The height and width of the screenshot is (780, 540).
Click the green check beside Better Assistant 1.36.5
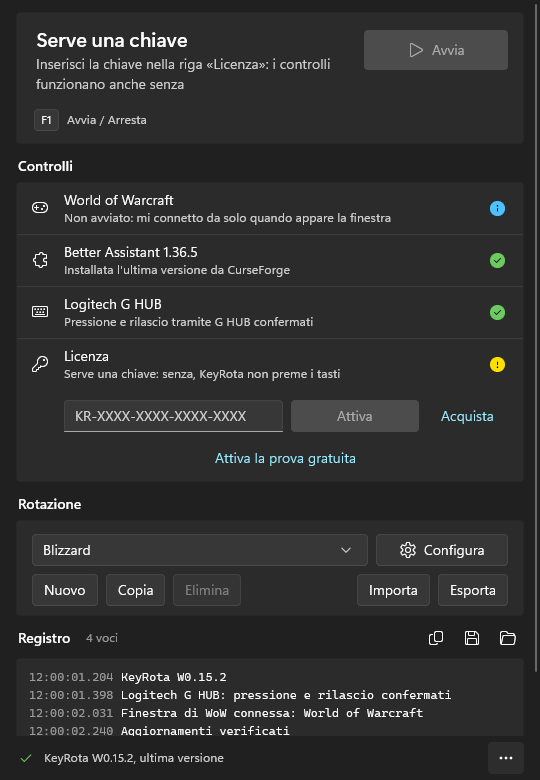[x=497, y=260]
